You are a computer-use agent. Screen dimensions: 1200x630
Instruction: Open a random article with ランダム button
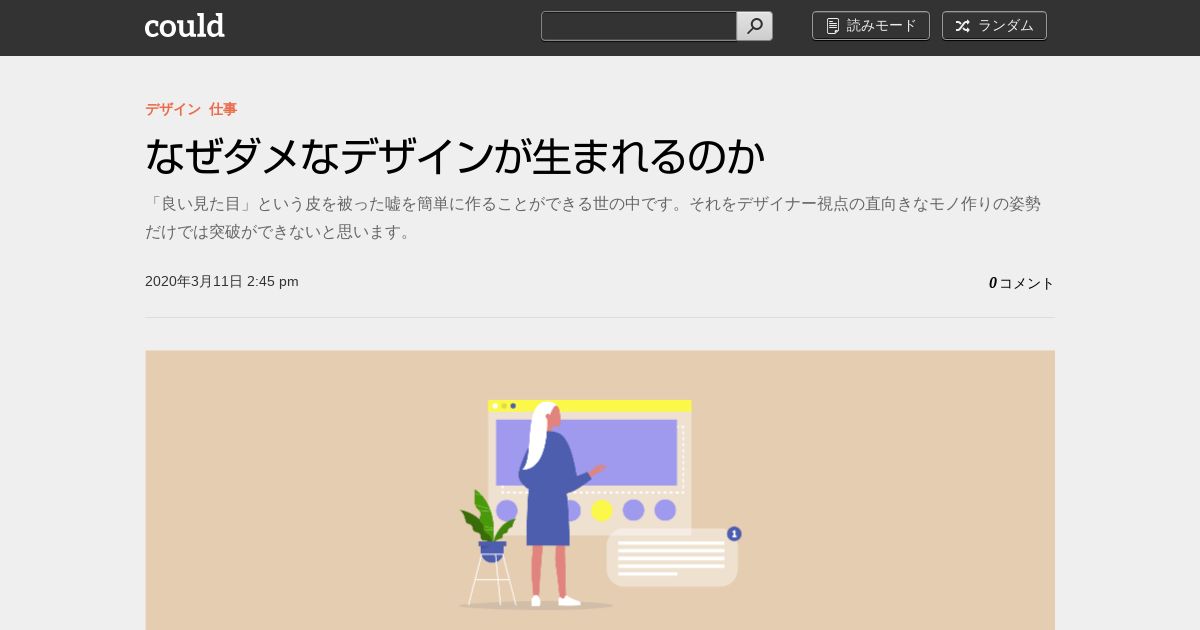(994, 26)
